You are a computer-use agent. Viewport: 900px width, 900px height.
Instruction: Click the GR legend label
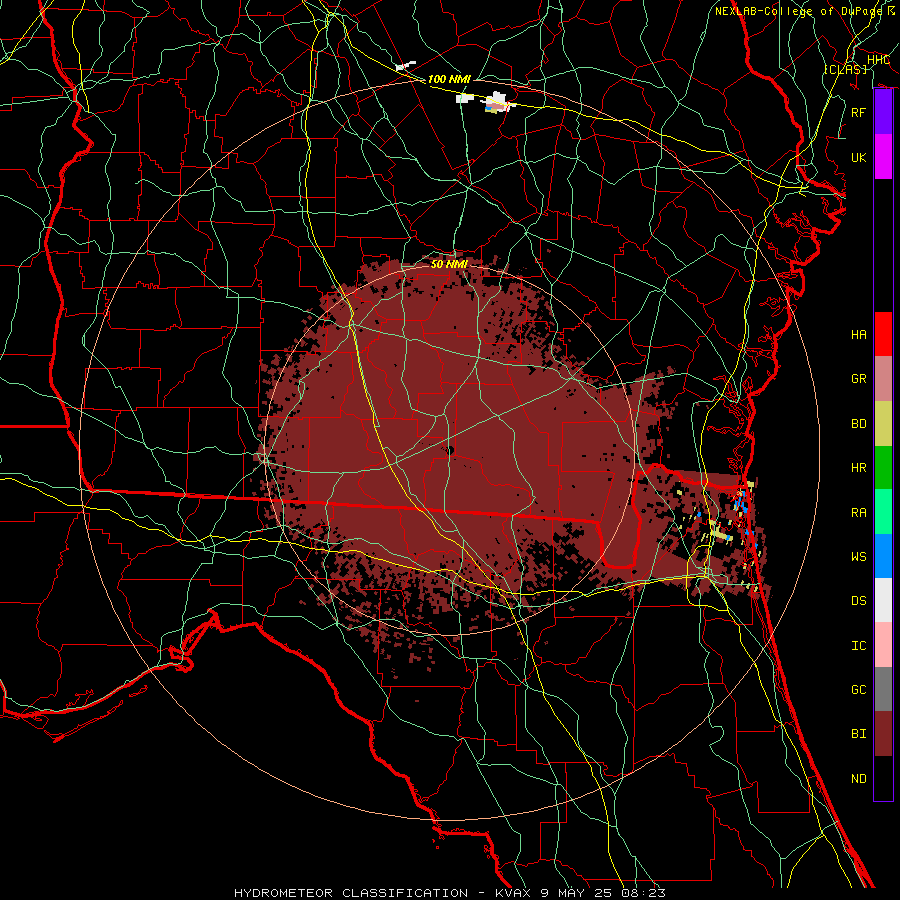858,379
